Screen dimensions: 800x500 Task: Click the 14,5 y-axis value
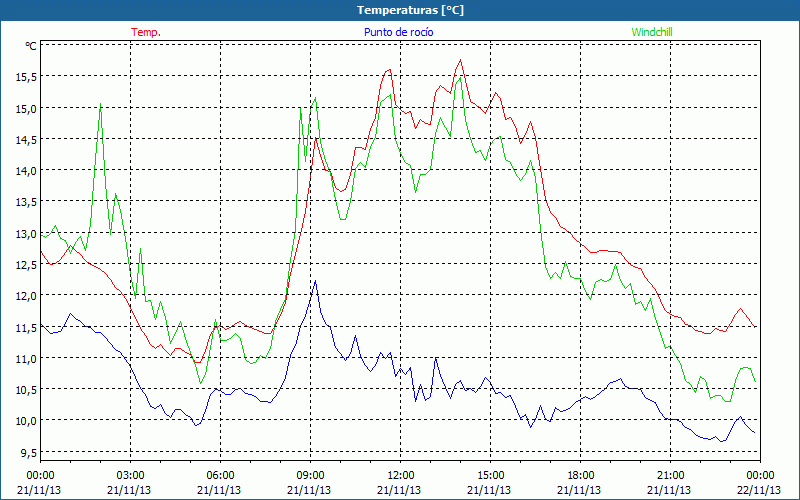click(26, 139)
